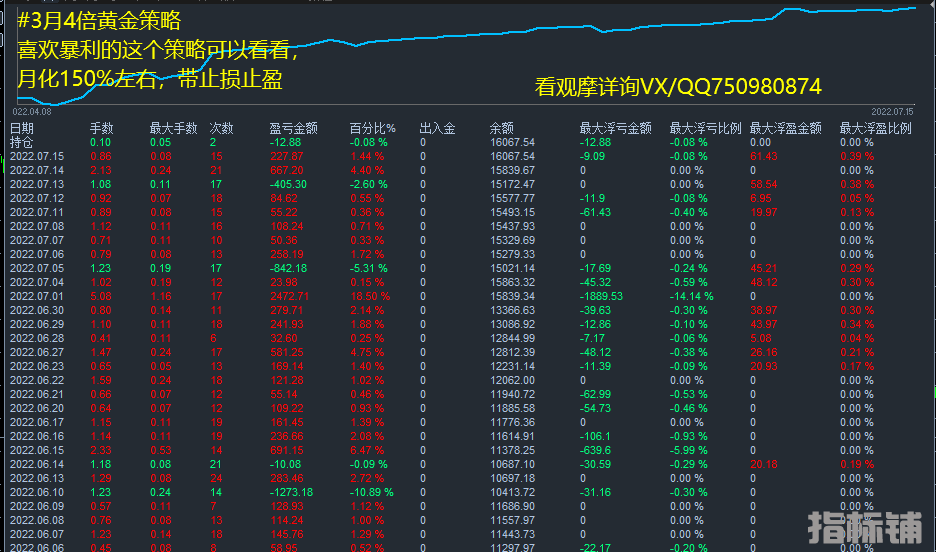
Task: Click the date 2022.07.05 row
Action: 37,269
